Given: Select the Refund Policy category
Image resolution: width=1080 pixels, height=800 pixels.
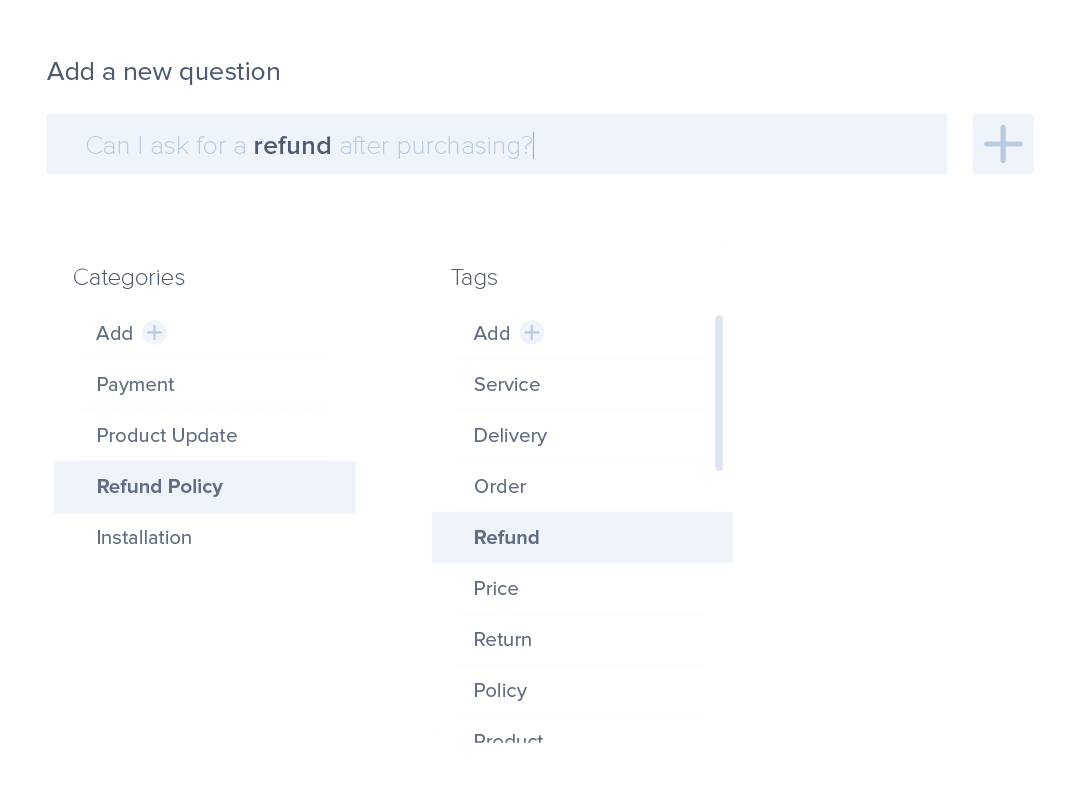Looking at the screenshot, I should (x=159, y=487).
